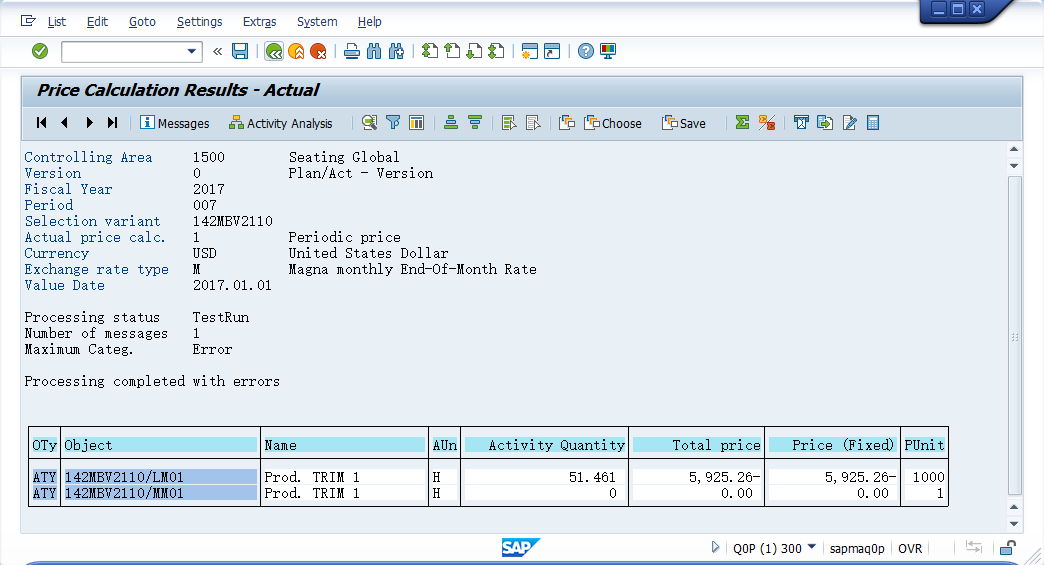Image resolution: width=1044 pixels, height=565 pixels.
Task: Click the Send Mail icon
Action: click(801, 122)
